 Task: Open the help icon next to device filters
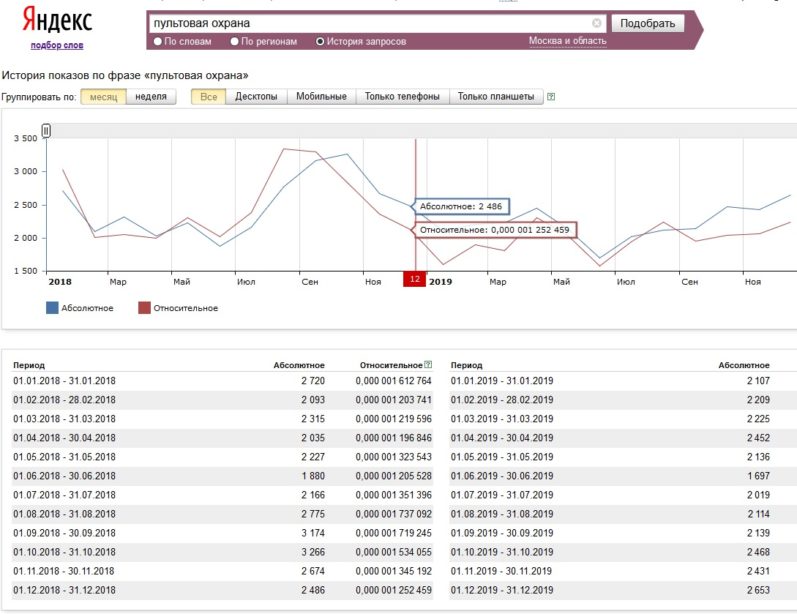tap(551, 97)
